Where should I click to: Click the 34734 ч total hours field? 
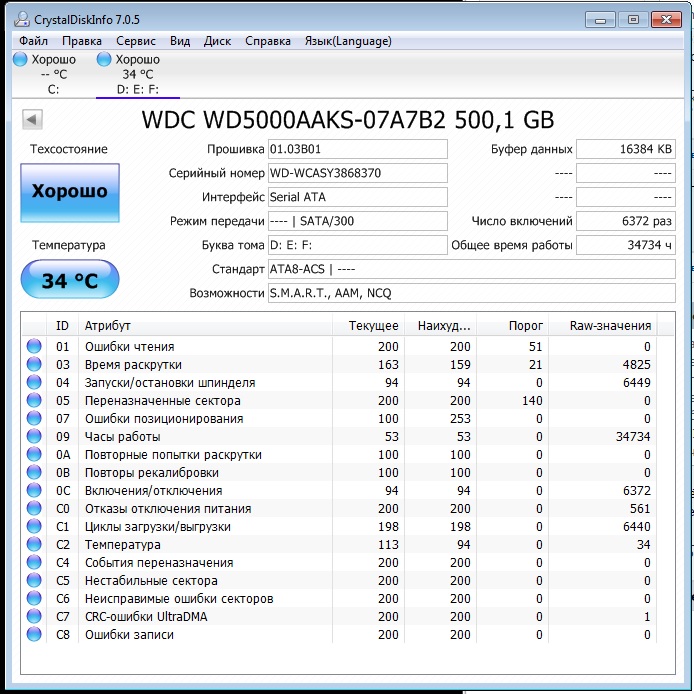point(626,245)
